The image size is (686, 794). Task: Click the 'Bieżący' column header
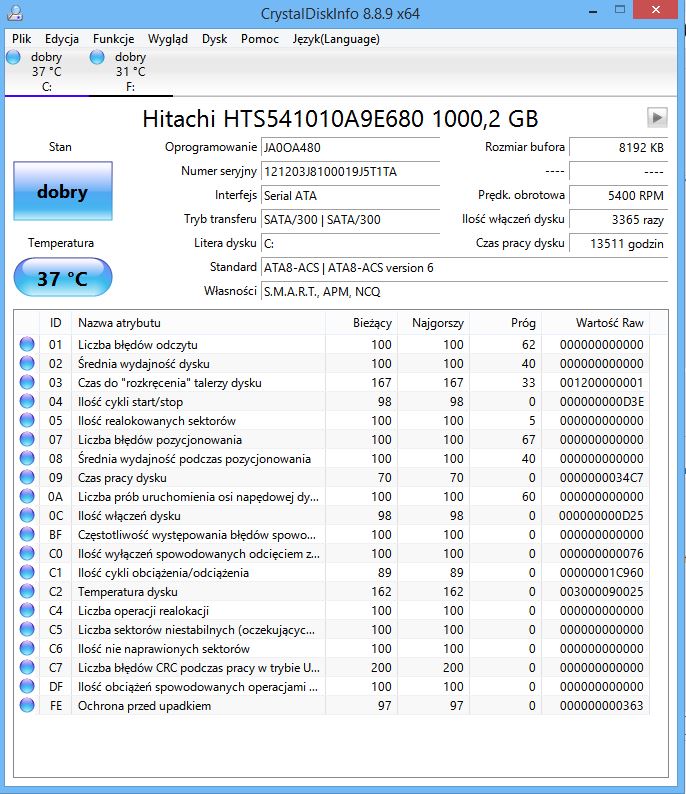pos(361,323)
